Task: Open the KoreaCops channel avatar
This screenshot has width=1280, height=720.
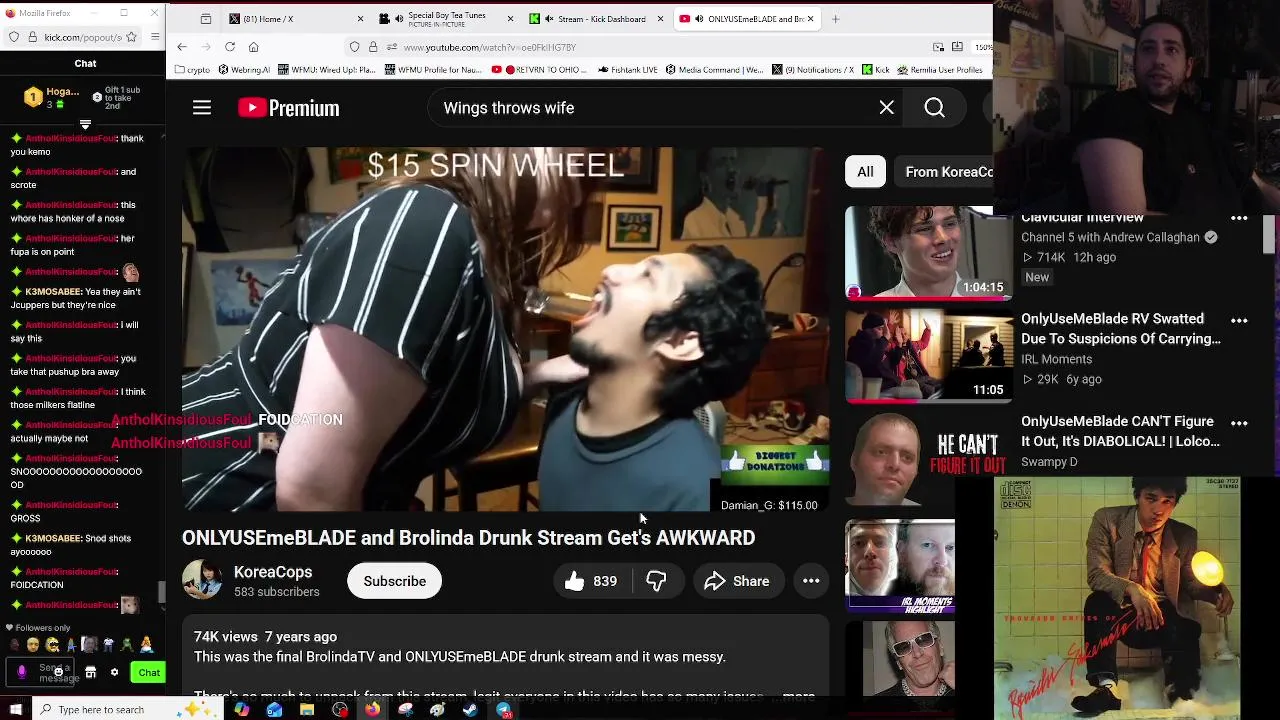Action: [x=202, y=580]
